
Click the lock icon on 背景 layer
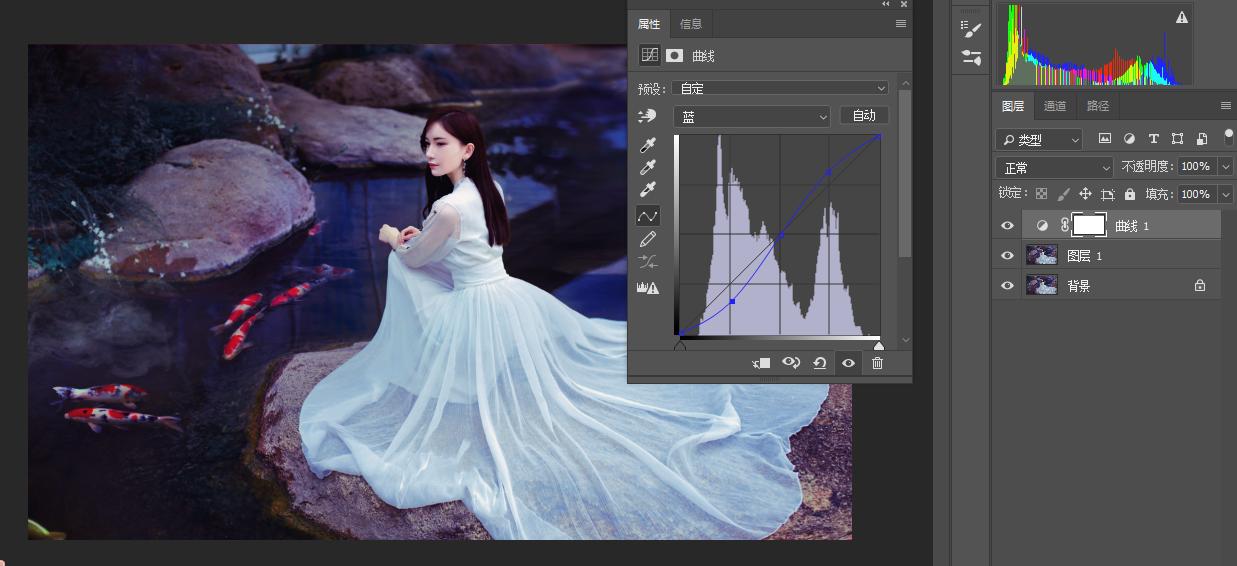(x=1200, y=286)
